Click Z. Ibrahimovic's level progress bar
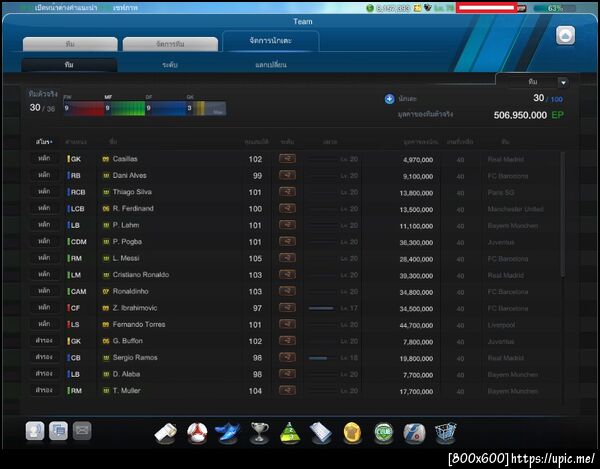The width and height of the screenshot is (600, 469). coord(321,308)
